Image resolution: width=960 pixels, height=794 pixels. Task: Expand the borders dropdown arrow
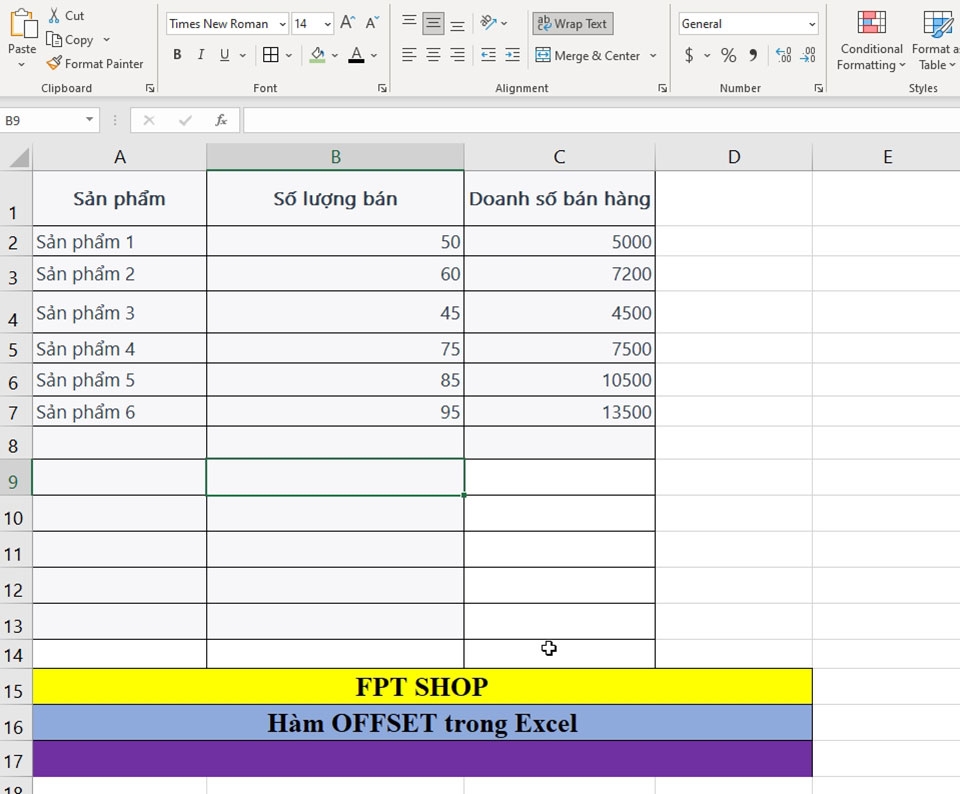tap(289, 55)
